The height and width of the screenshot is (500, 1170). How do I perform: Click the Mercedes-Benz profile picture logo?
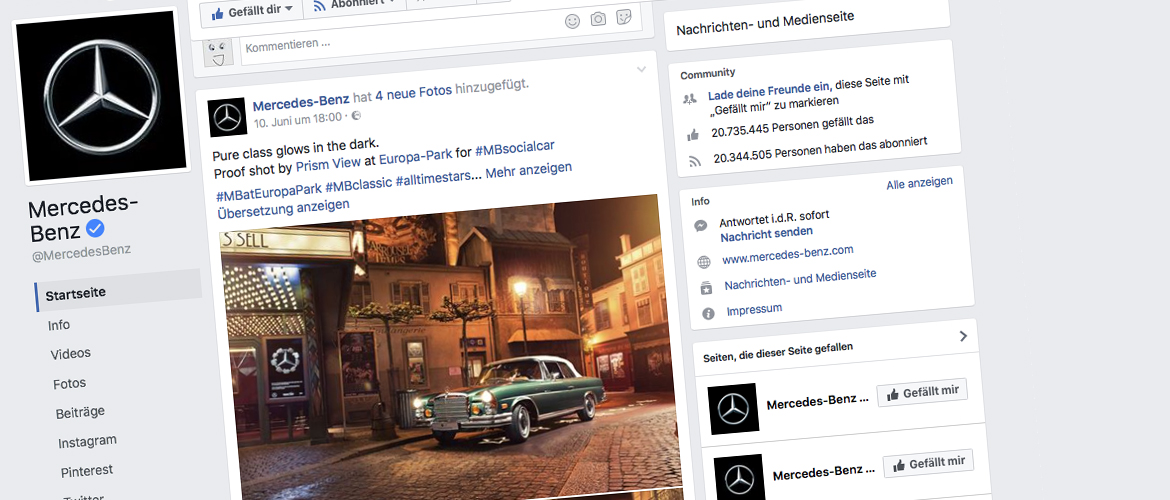tap(101, 95)
